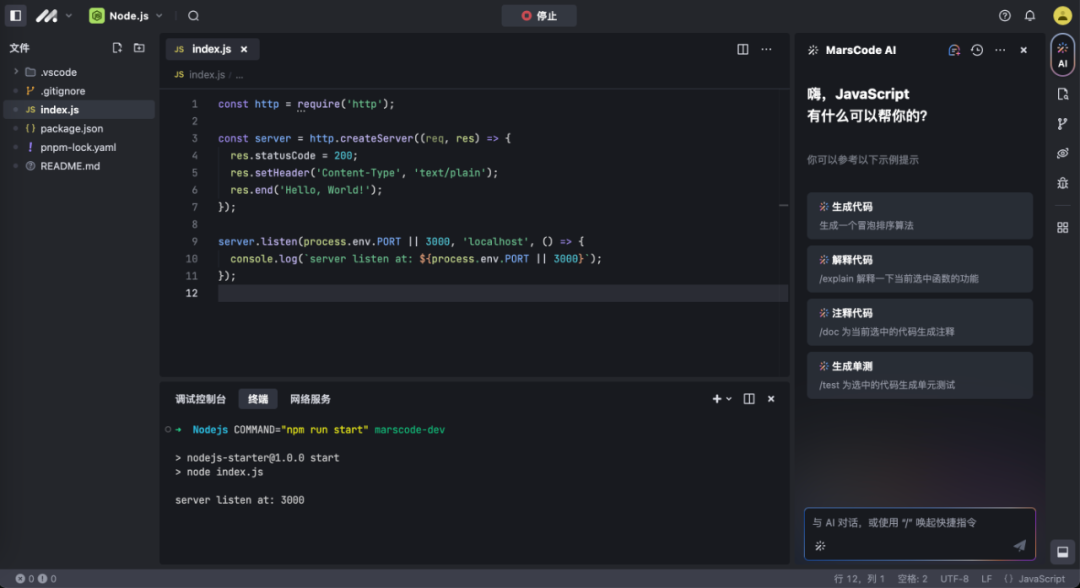Screen dimensions: 1080x588
Task: Open the extensions grid icon
Action: point(1062,227)
